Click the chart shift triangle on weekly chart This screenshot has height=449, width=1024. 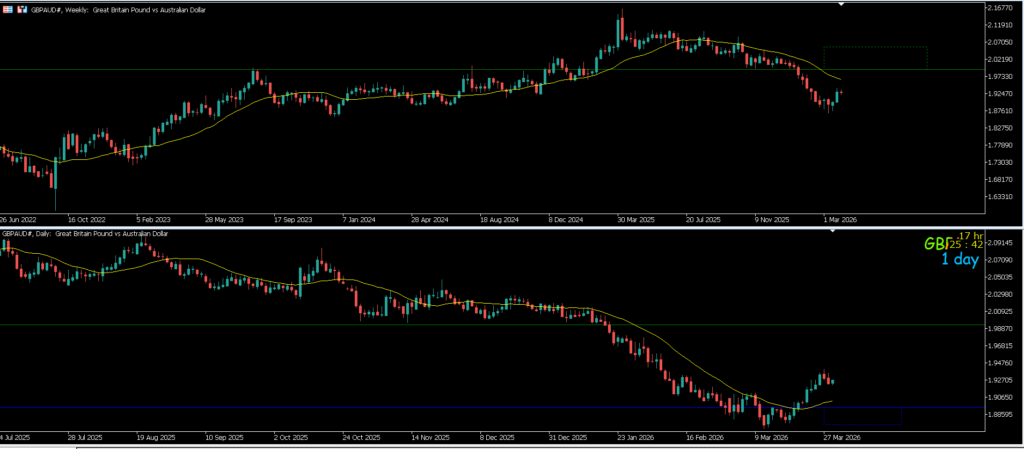pos(841,5)
